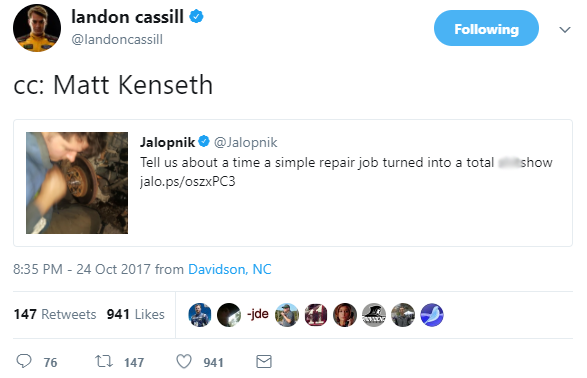This screenshot has height=378, width=587.
Task: Send tweet via envelope message icon
Action: tap(264, 362)
